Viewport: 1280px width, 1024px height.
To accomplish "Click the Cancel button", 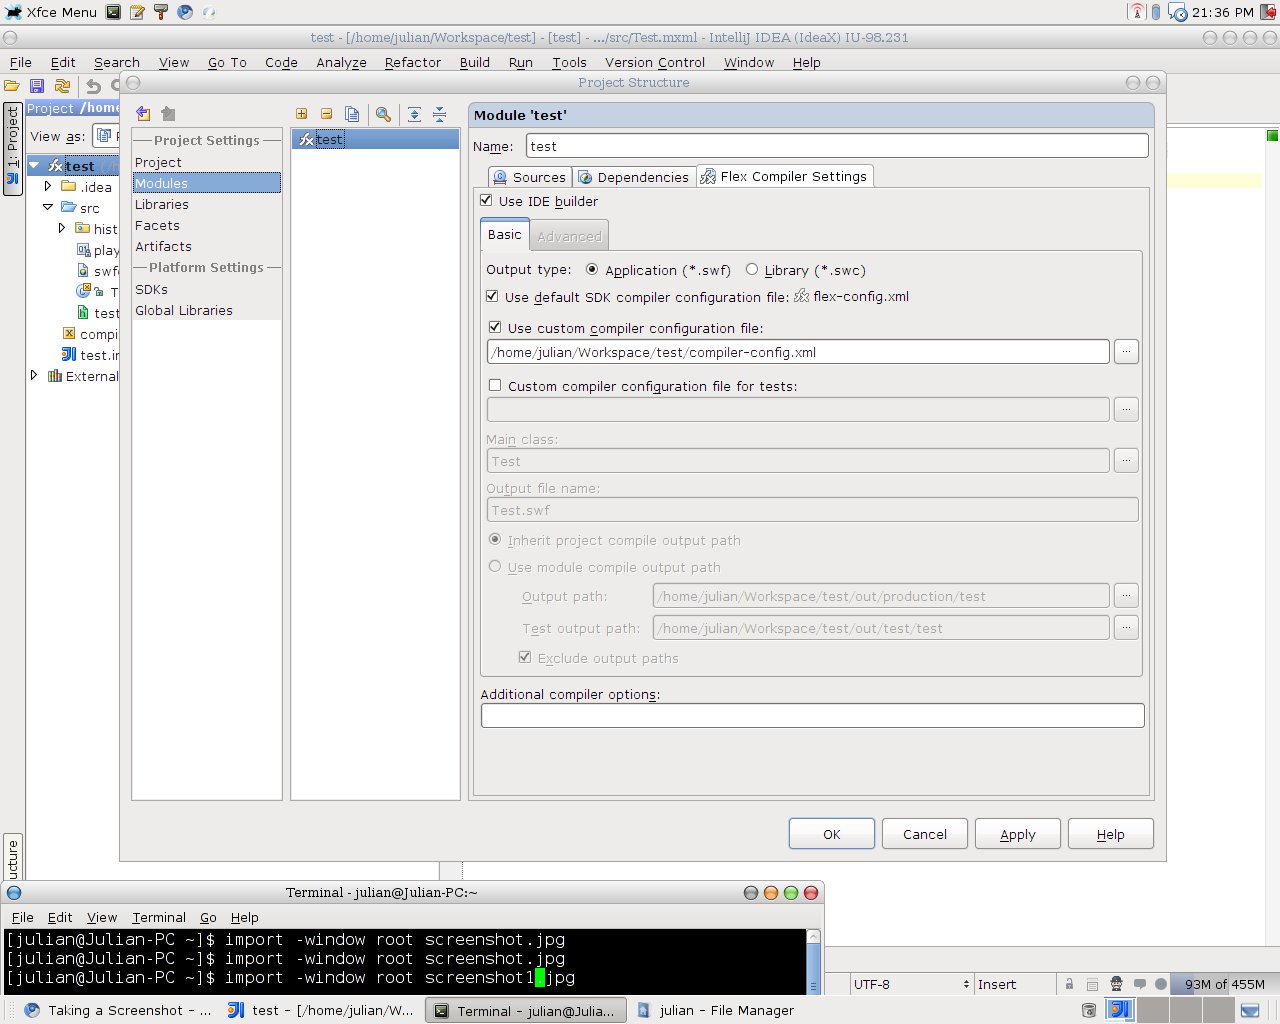I will click(925, 834).
